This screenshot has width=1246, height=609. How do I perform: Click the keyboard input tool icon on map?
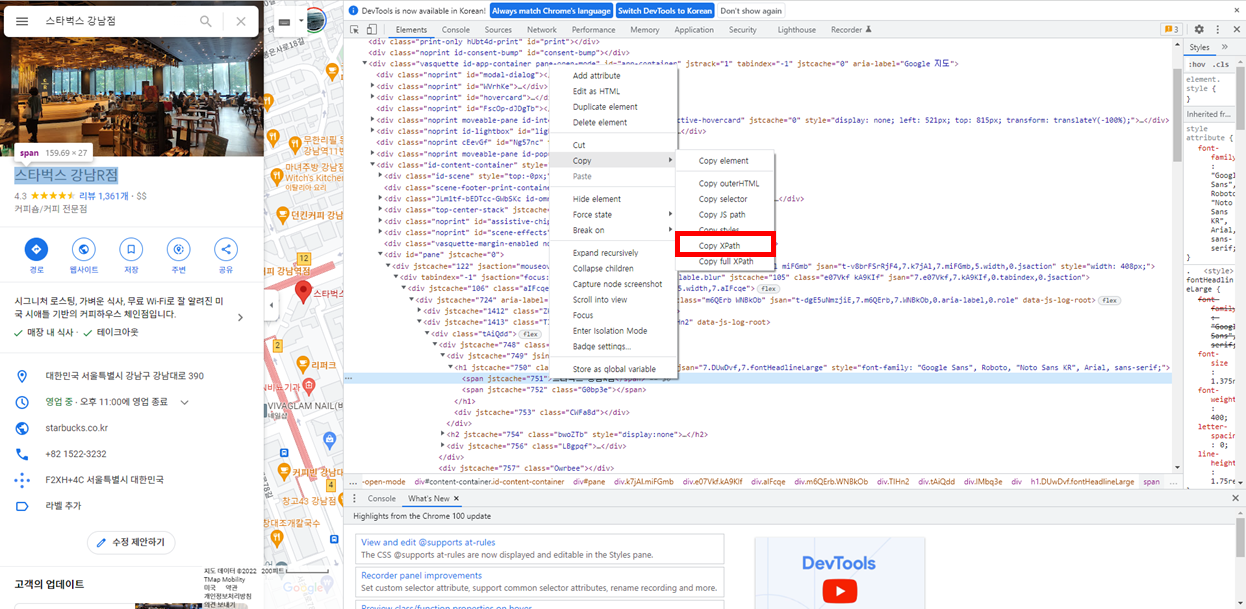[283, 21]
